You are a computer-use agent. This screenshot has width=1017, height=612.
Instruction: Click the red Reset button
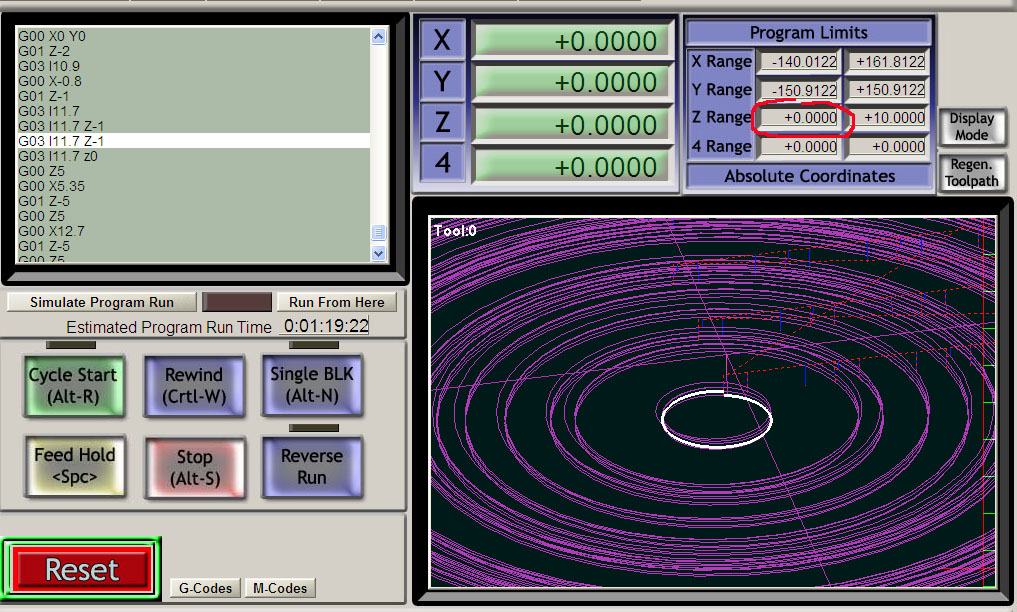coord(82,570)
